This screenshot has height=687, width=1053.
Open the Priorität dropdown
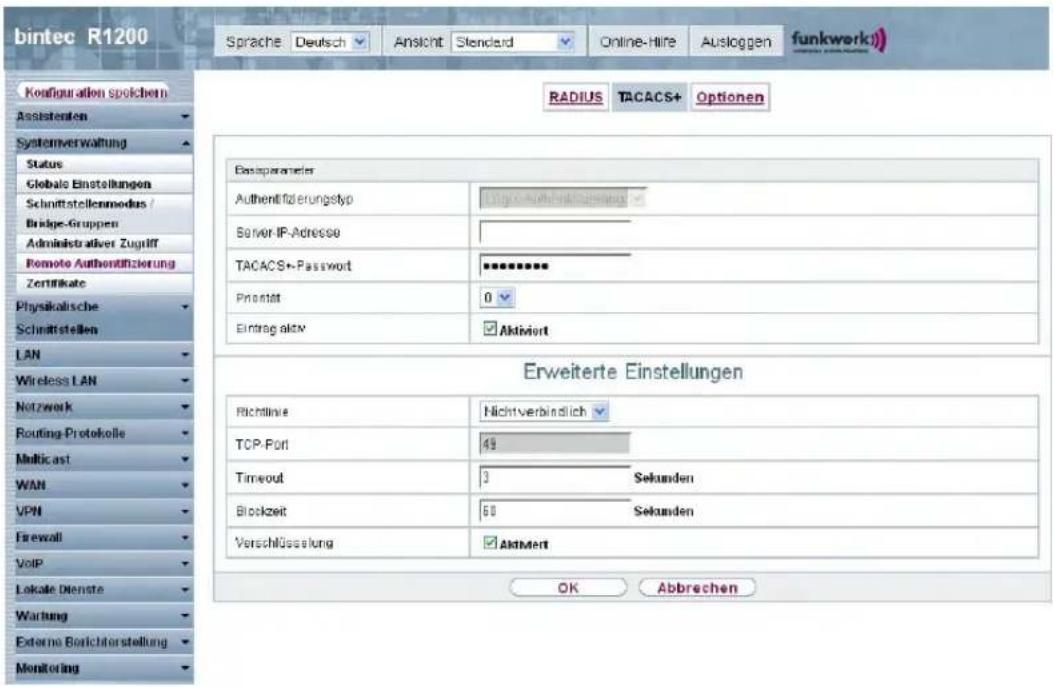(497, 297)
